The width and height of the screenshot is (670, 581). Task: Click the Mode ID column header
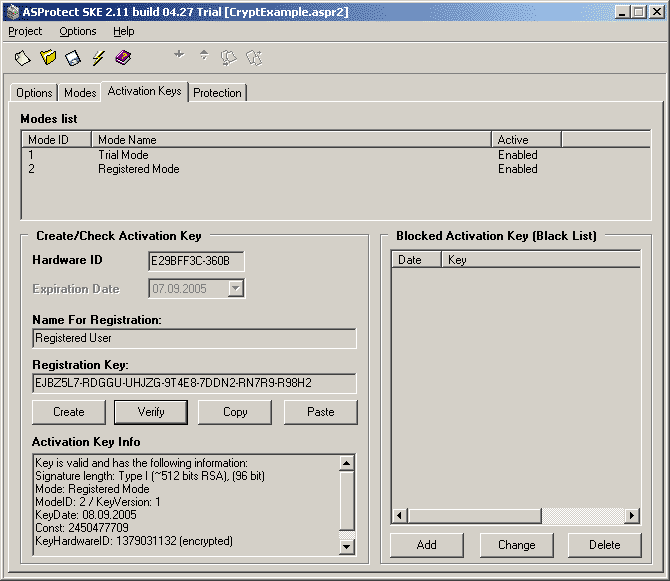click(x=56, y=140)
